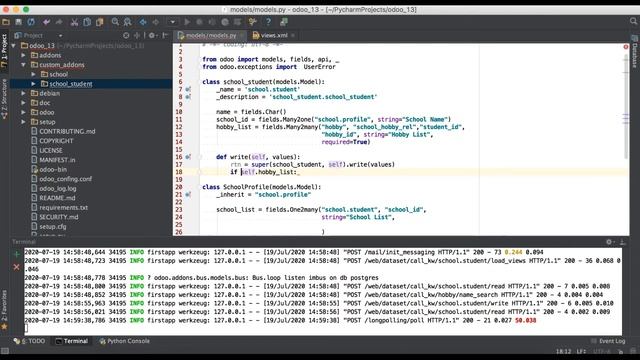640x360 pixels.
Task: Click the Forward navigation arrow in toolbar
Action: point(156,22)
